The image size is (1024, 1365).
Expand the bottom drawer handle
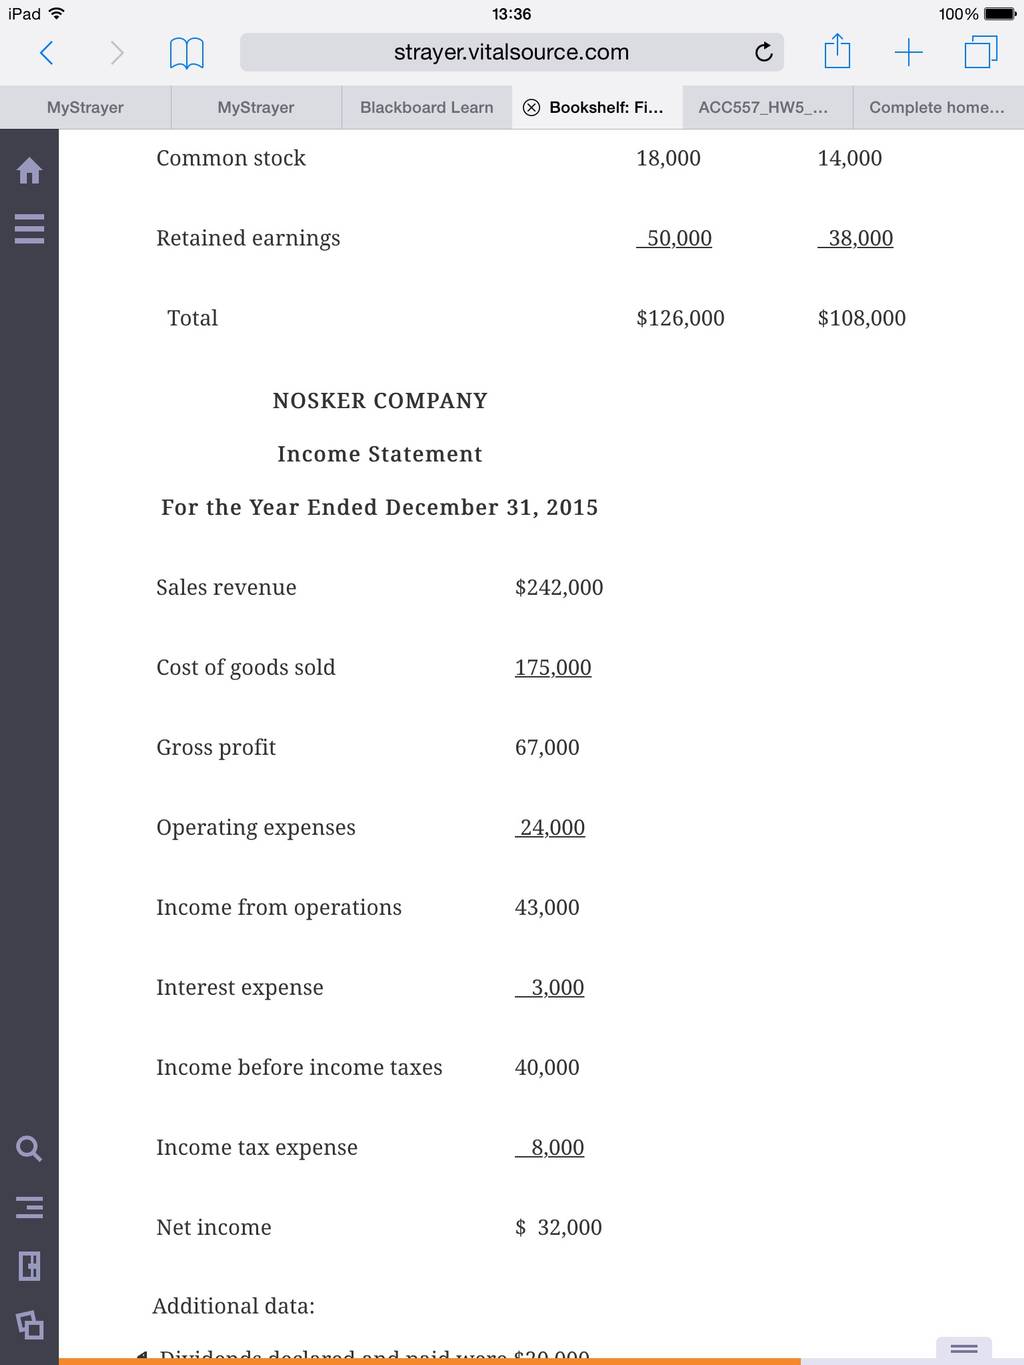pyautogui.click(x=964, y=1350)
